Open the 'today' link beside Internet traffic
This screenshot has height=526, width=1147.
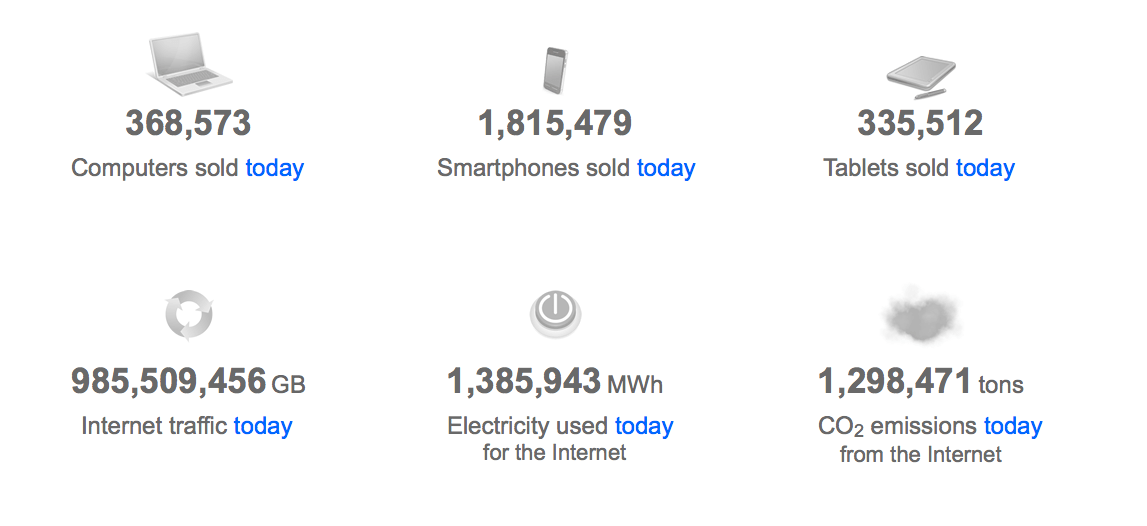[263, 426]
